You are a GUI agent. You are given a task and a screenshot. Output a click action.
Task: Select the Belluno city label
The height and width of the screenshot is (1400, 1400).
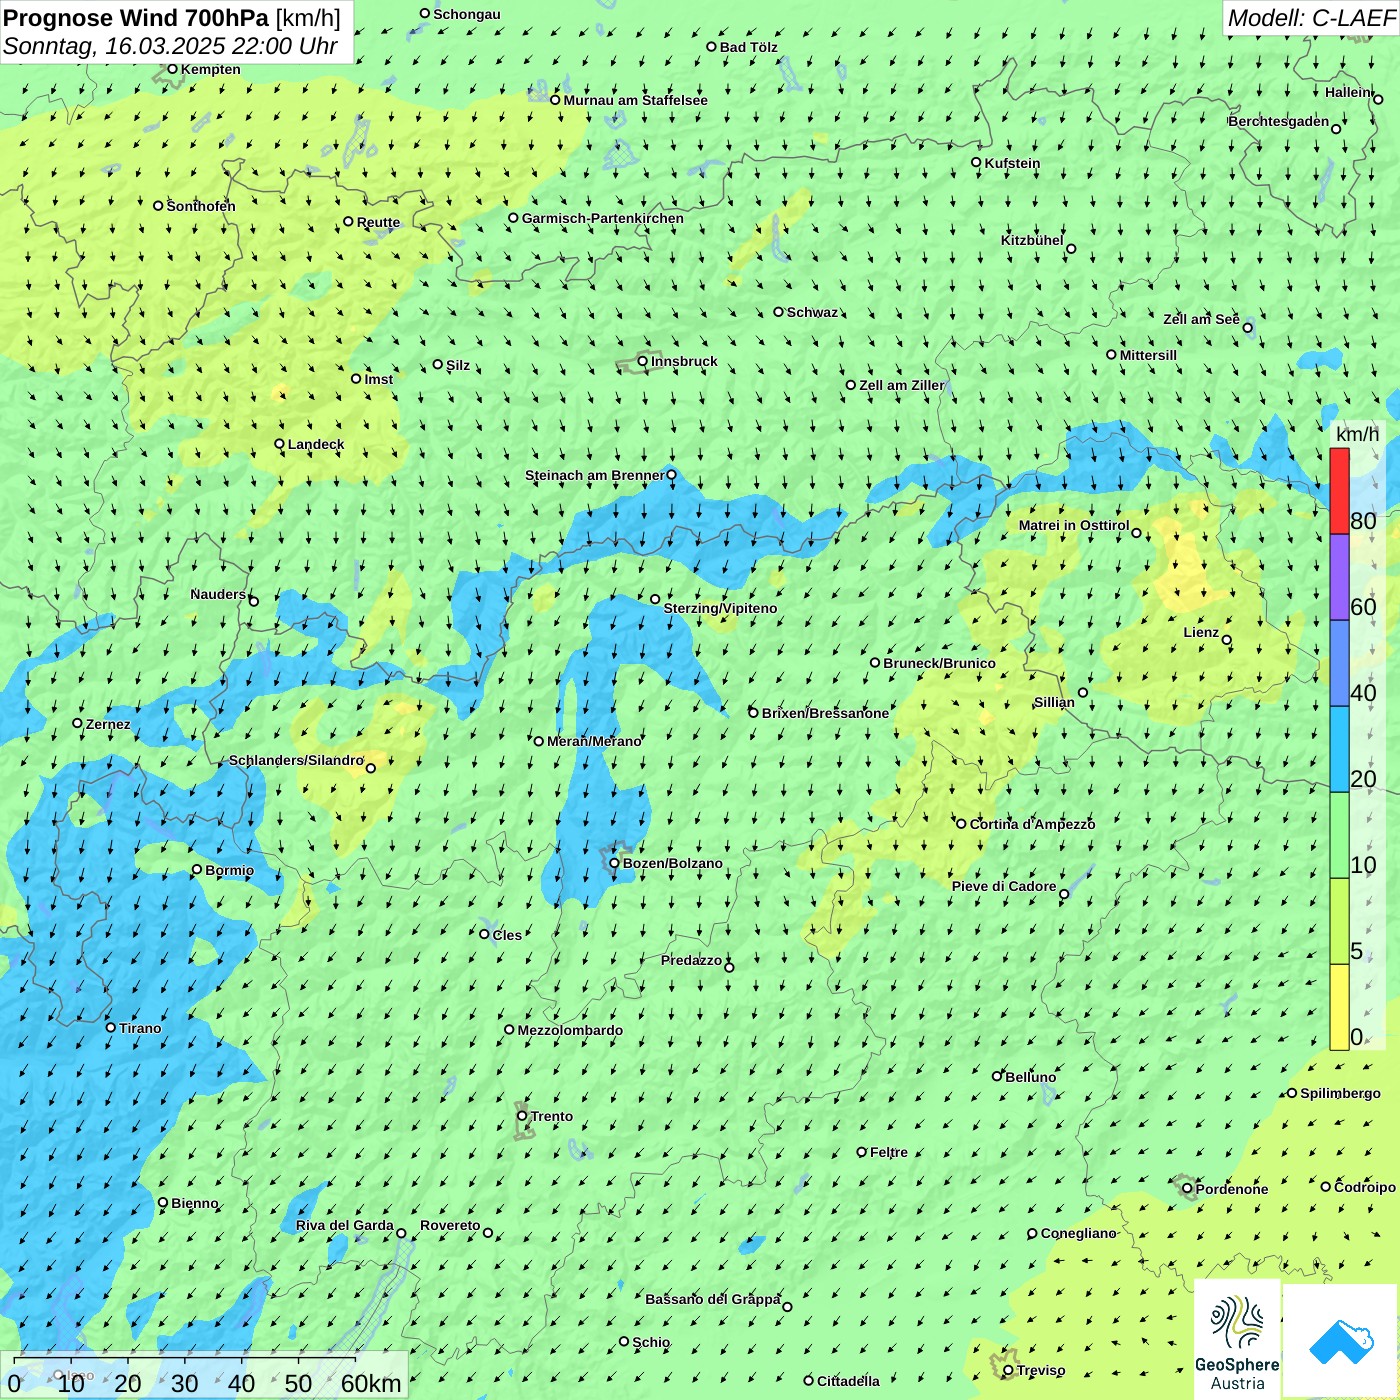click(1030, 1077)
